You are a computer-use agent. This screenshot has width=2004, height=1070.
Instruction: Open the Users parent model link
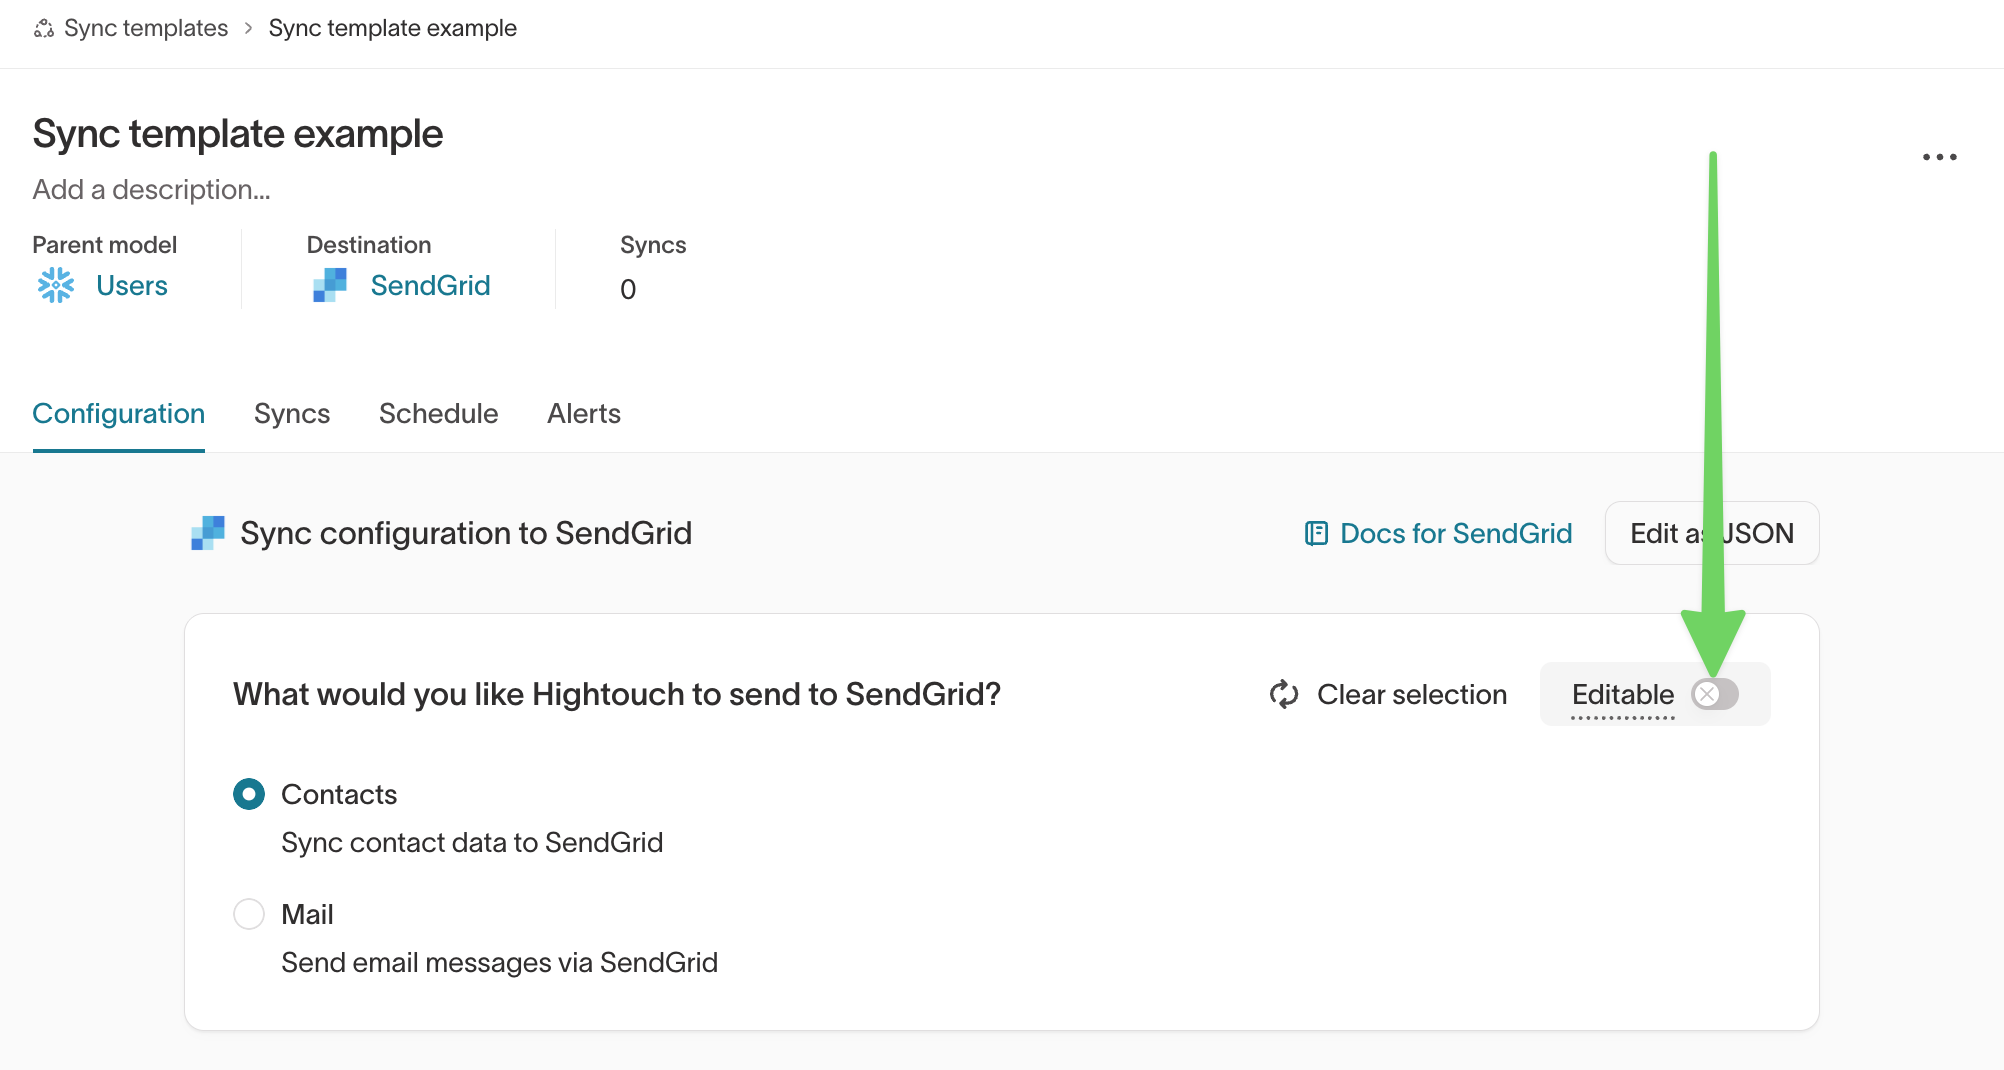(132, 286)
